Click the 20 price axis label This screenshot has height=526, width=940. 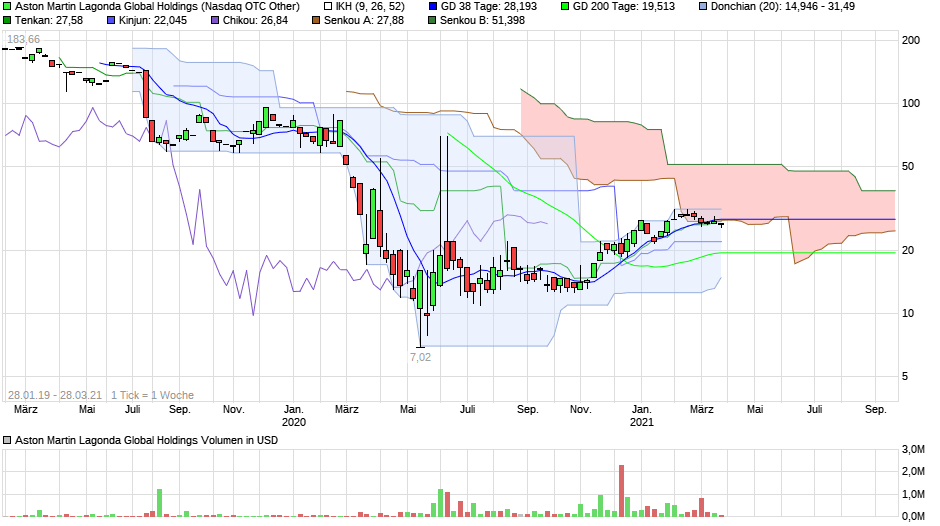pos(908,250)
